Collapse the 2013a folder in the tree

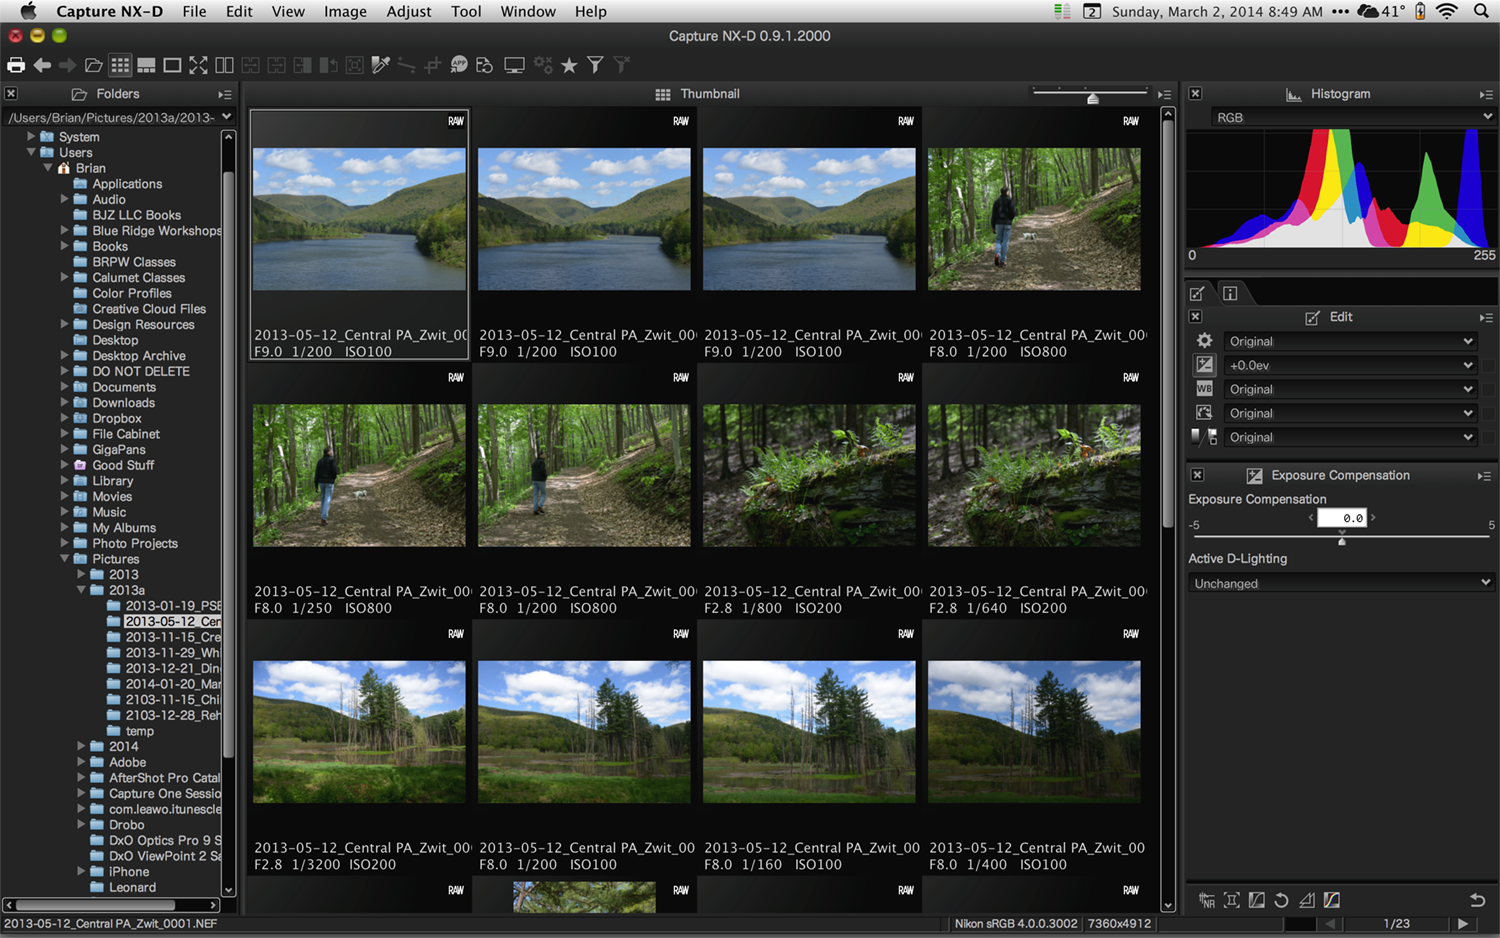coord(82,590)
